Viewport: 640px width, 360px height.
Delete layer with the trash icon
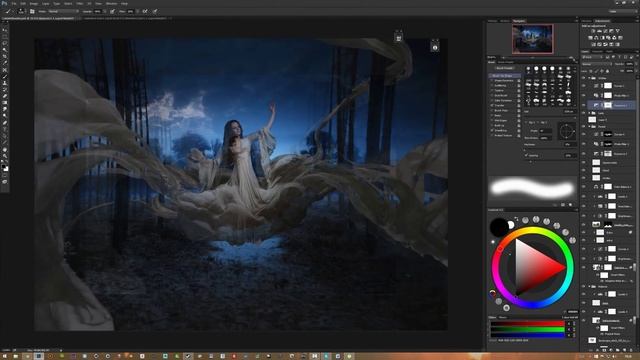[x=631, y=350]
